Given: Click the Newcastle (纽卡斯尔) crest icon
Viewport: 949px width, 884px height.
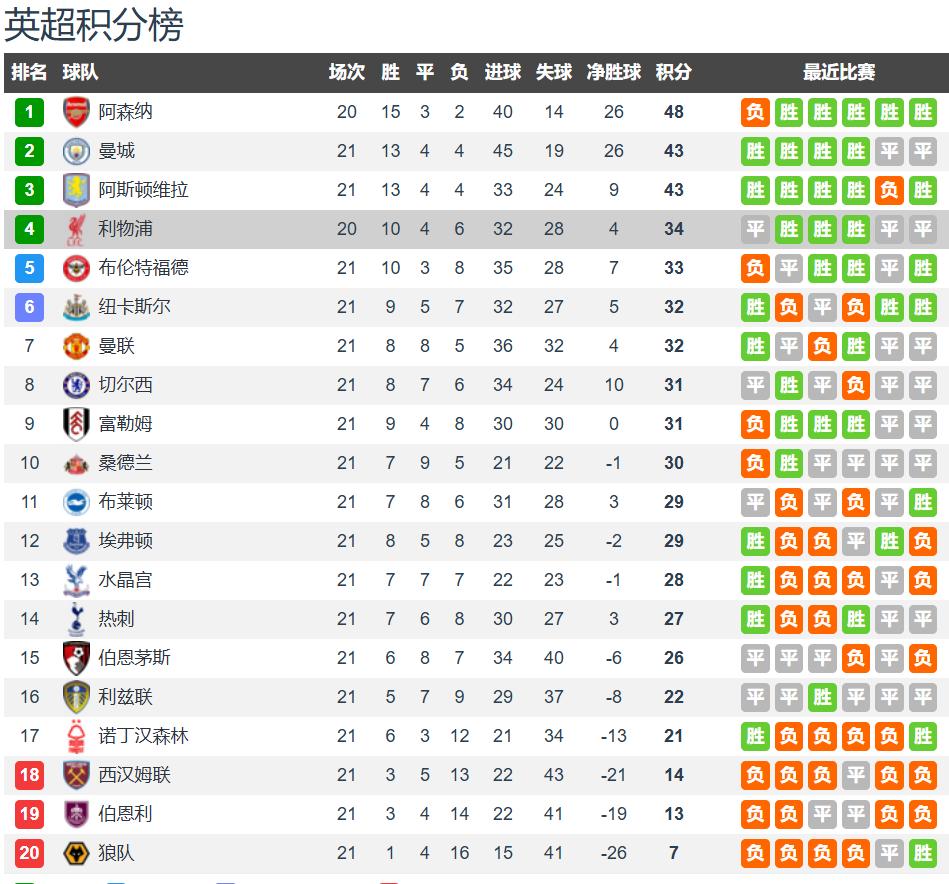Looking at the screenshot, I should (76, 307).
